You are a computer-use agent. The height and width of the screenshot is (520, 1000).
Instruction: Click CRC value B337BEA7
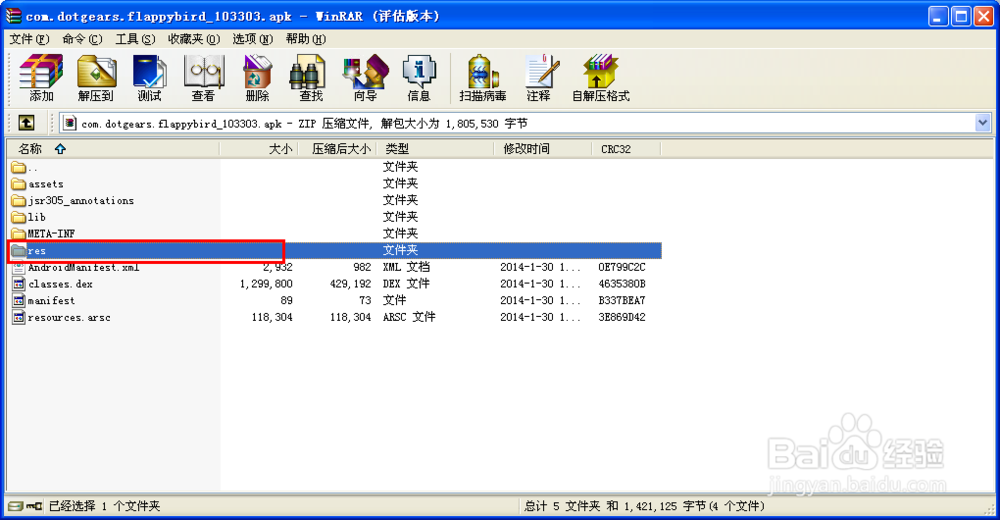point(622,301)
